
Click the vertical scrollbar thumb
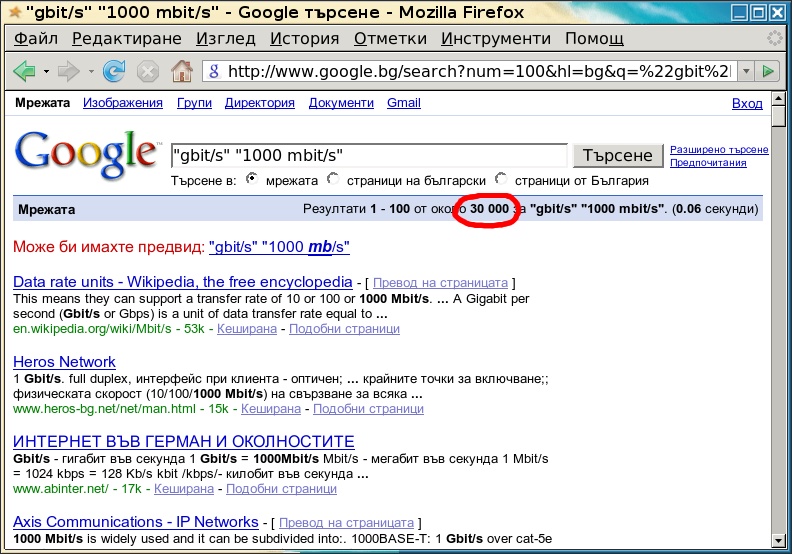click(x=778, y=116)
